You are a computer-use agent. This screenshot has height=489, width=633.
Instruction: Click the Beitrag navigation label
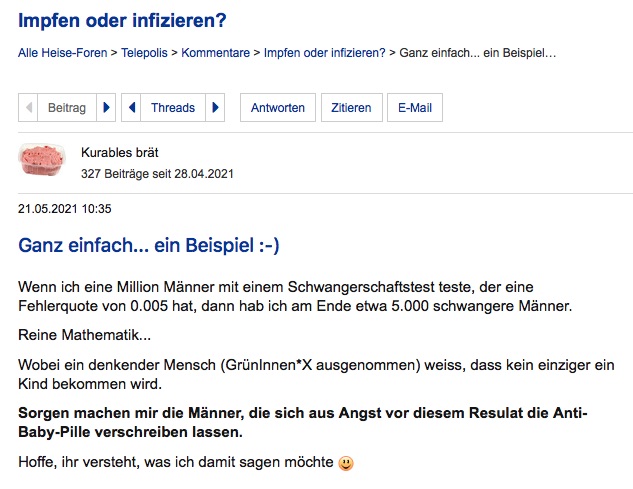67,108
